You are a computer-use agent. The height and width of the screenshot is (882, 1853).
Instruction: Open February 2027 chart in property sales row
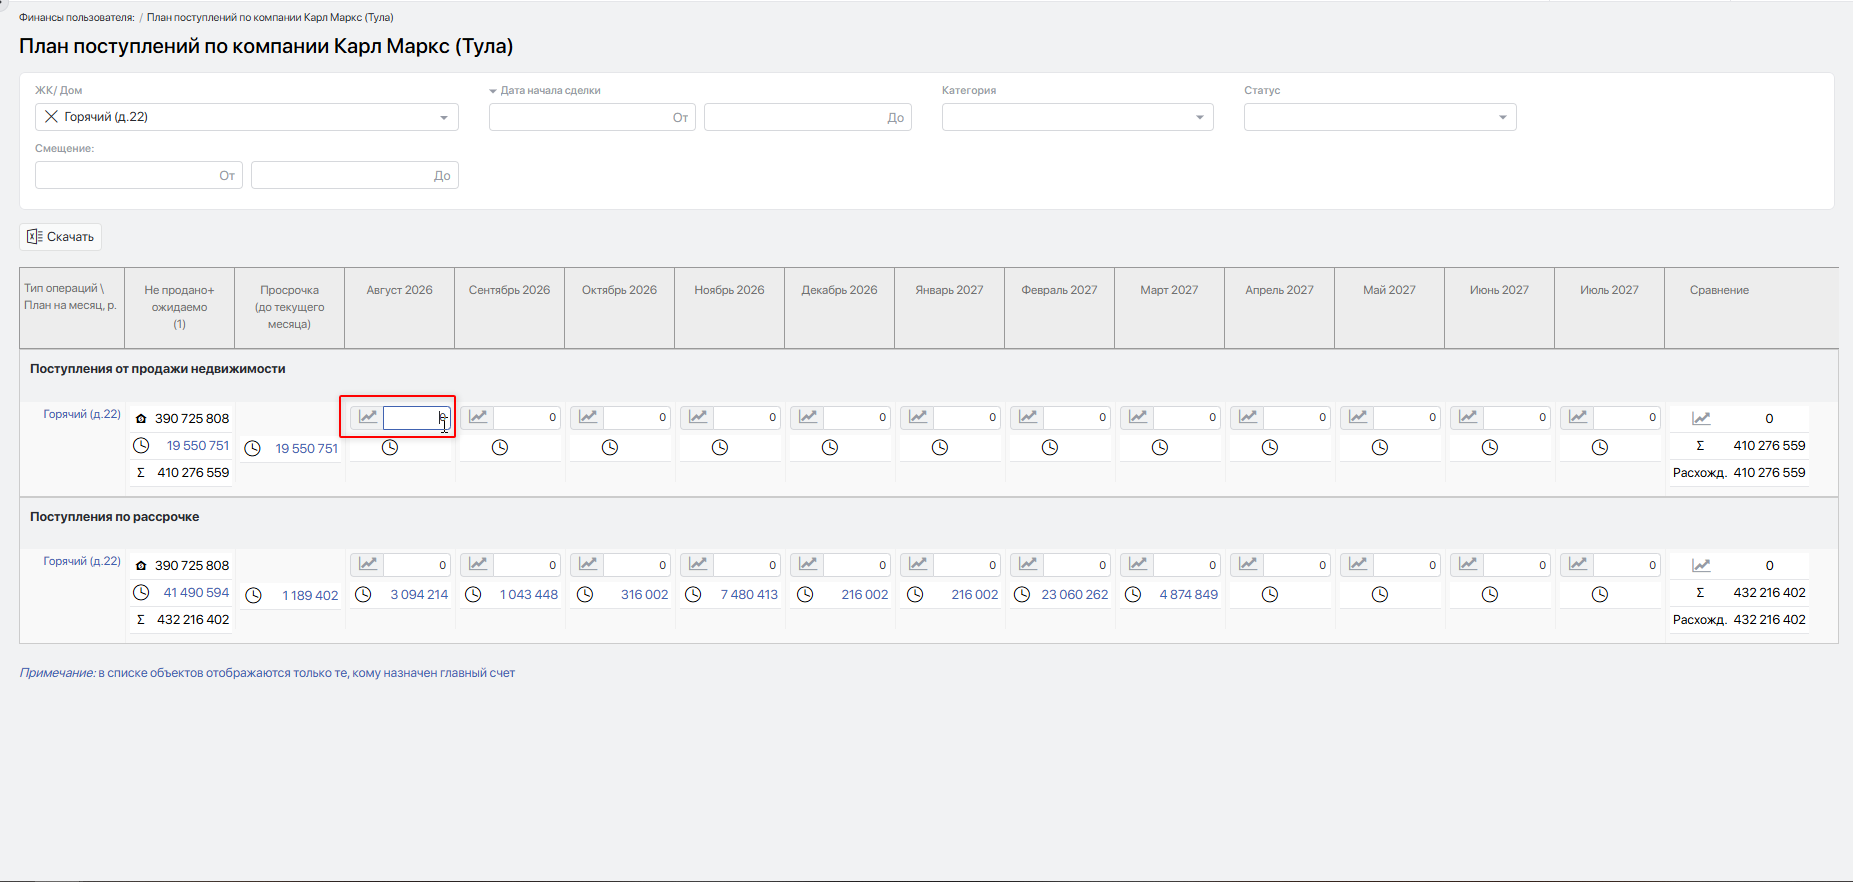(x=1028, y=417)
